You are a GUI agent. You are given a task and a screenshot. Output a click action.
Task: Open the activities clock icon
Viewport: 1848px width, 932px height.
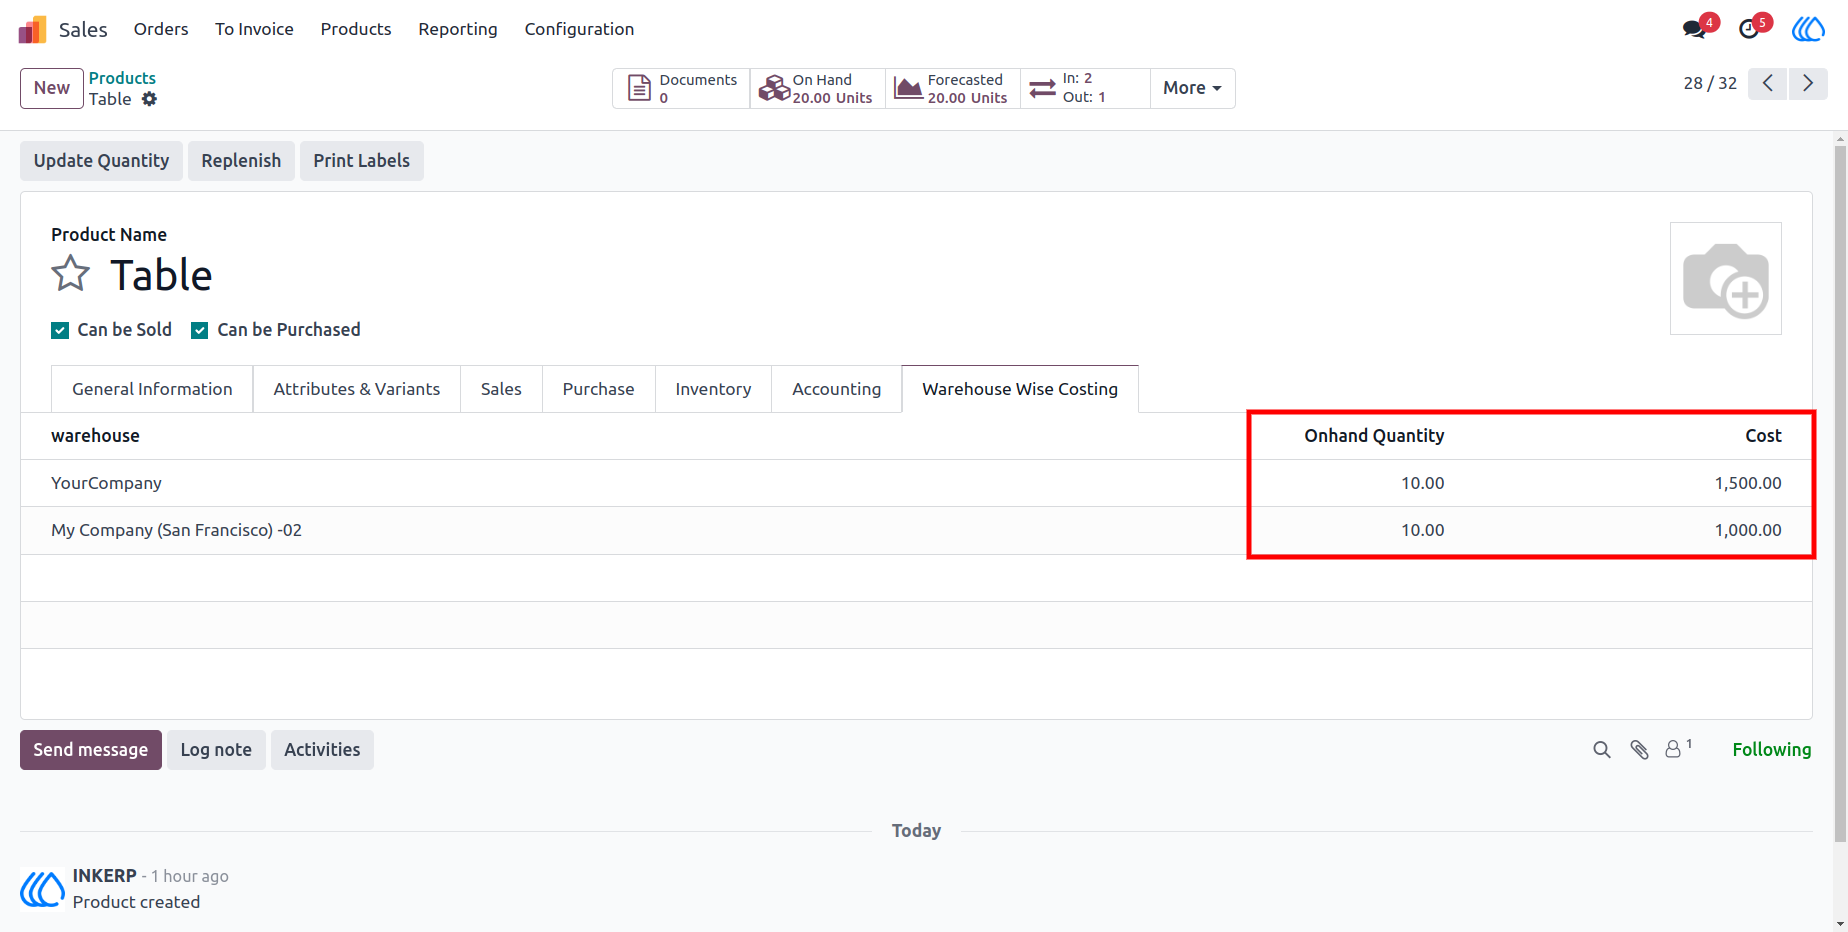pos(1749,29)
